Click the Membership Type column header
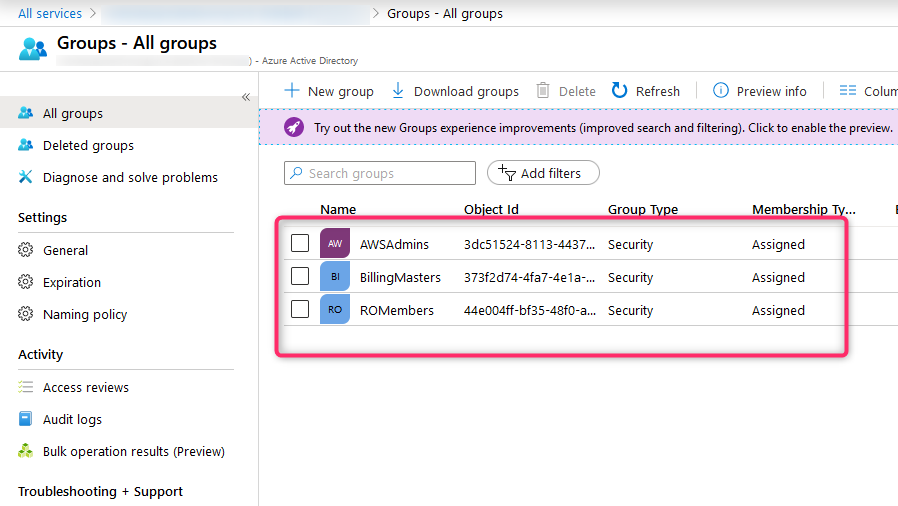898x506 pixels. pyautogui.click(x=804, y=209)
